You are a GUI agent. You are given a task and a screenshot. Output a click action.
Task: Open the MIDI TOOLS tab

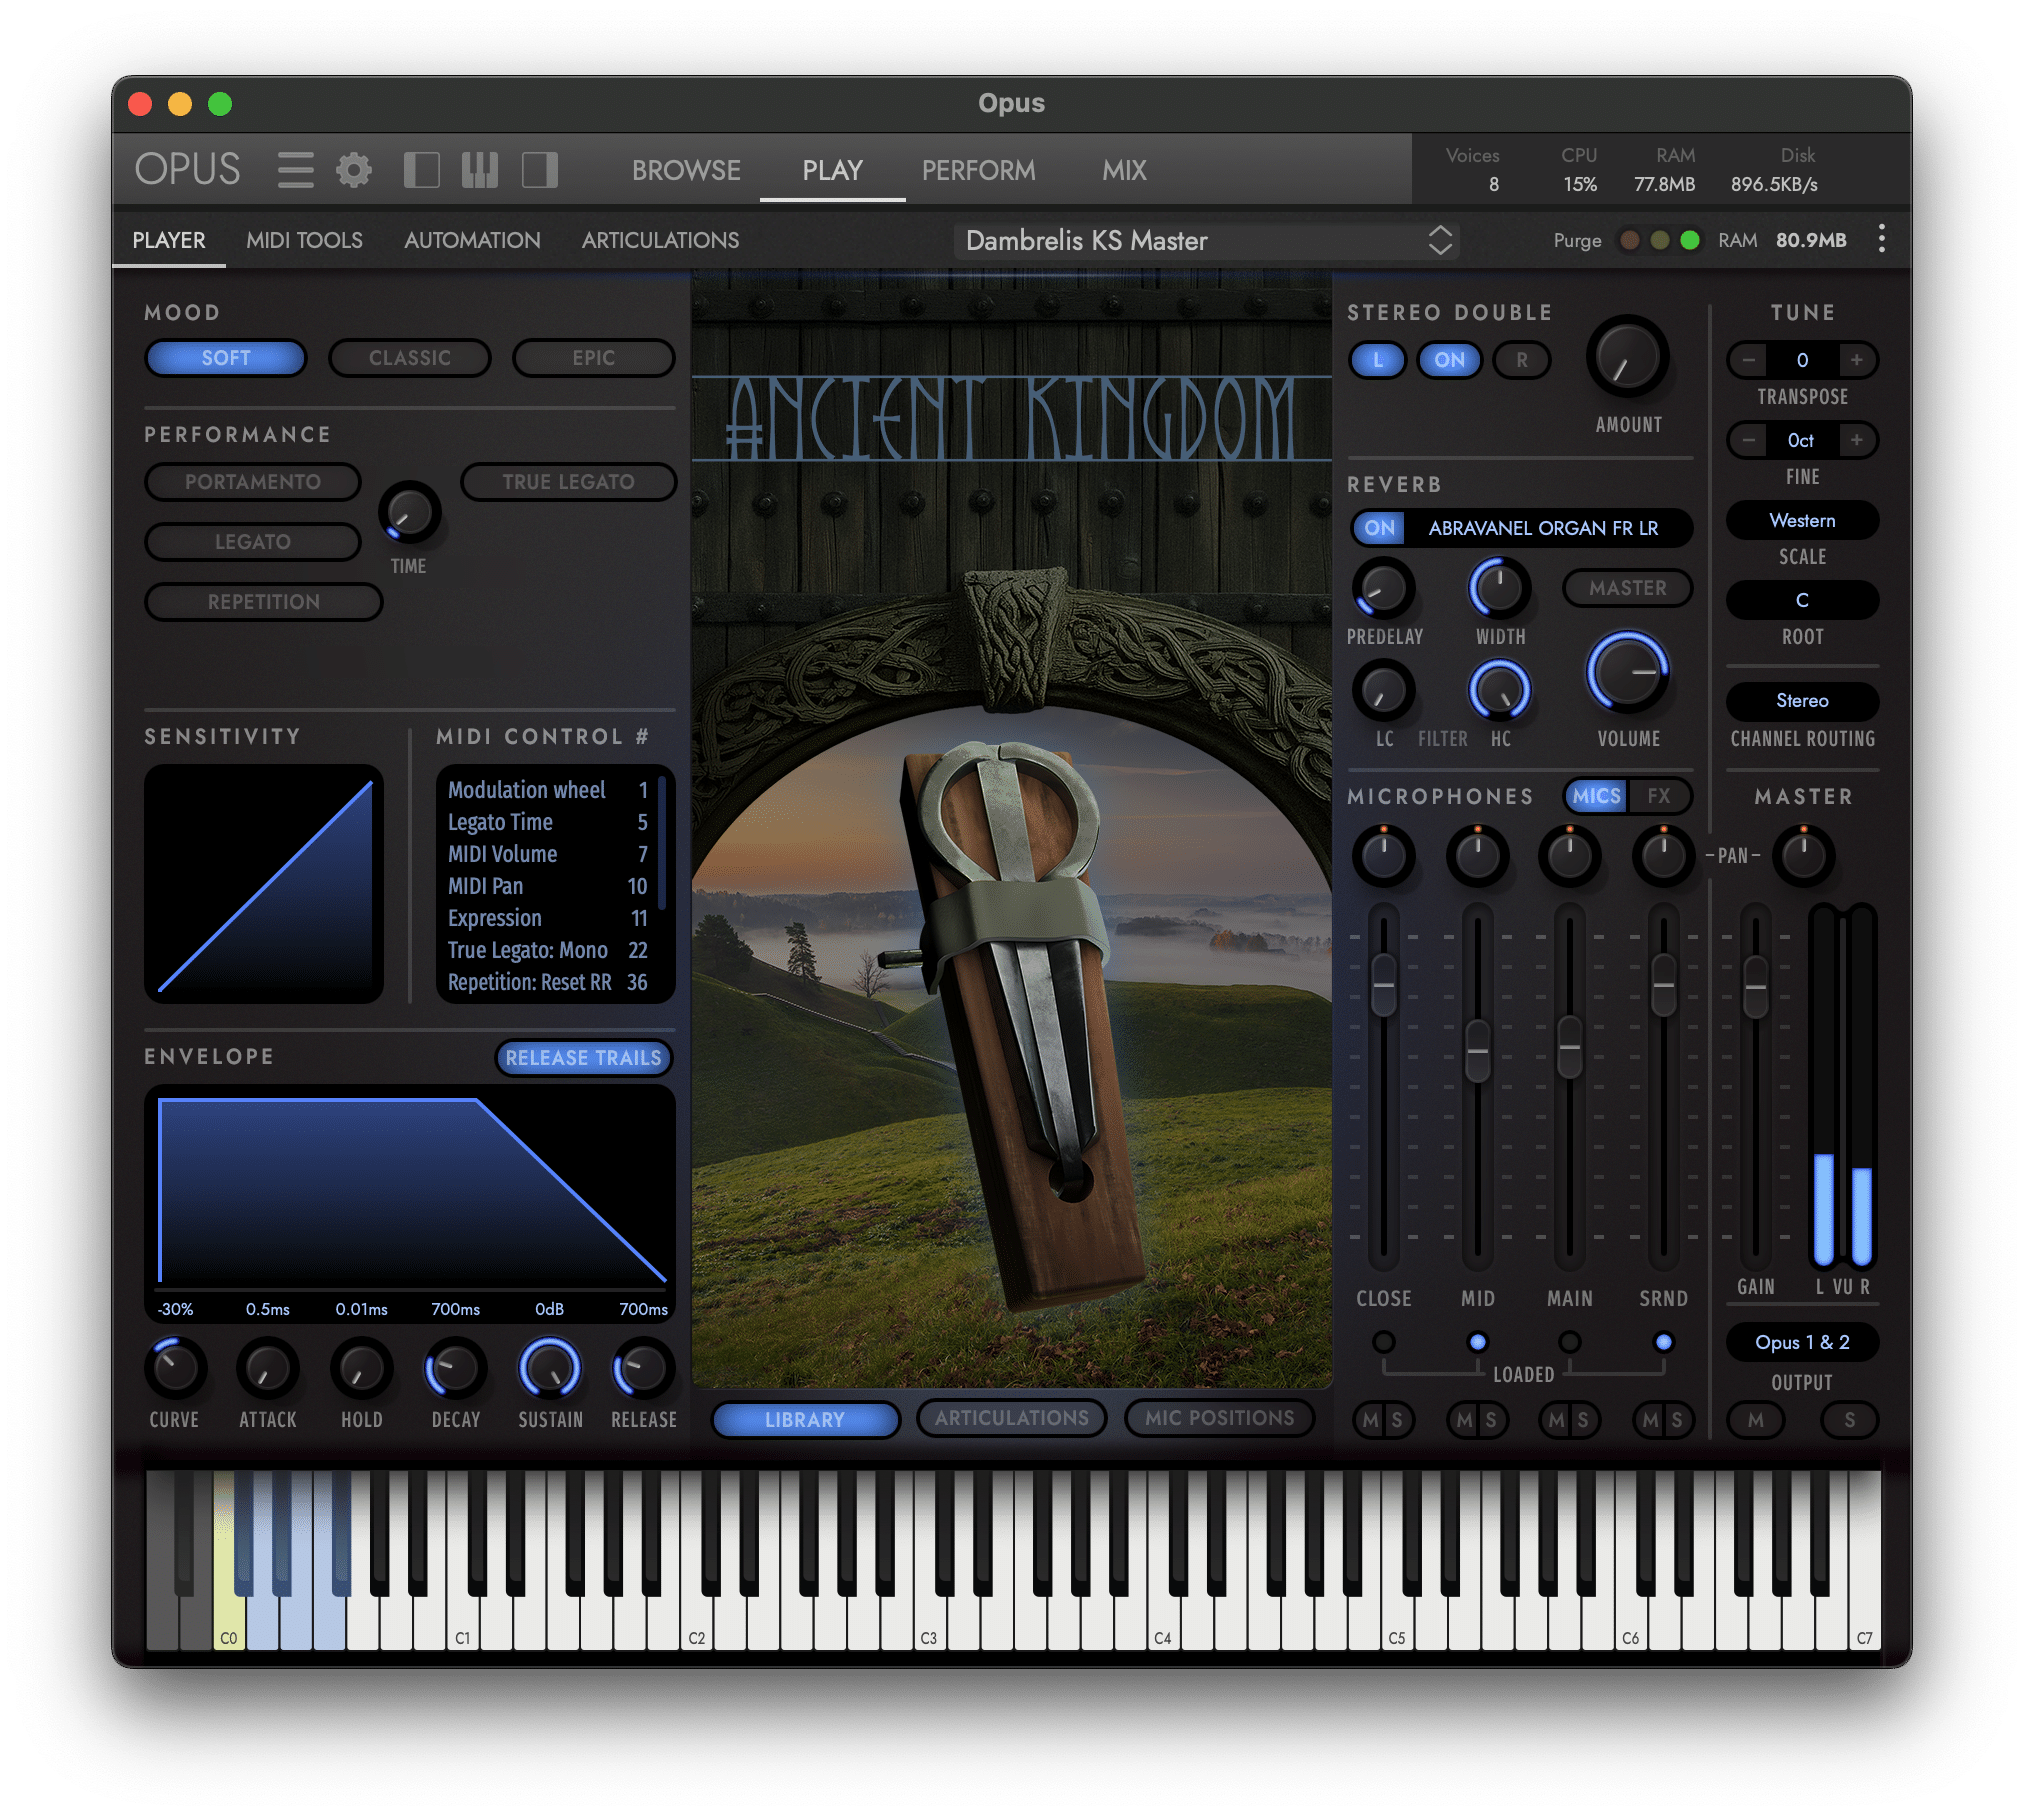click(x=304, y=240)
